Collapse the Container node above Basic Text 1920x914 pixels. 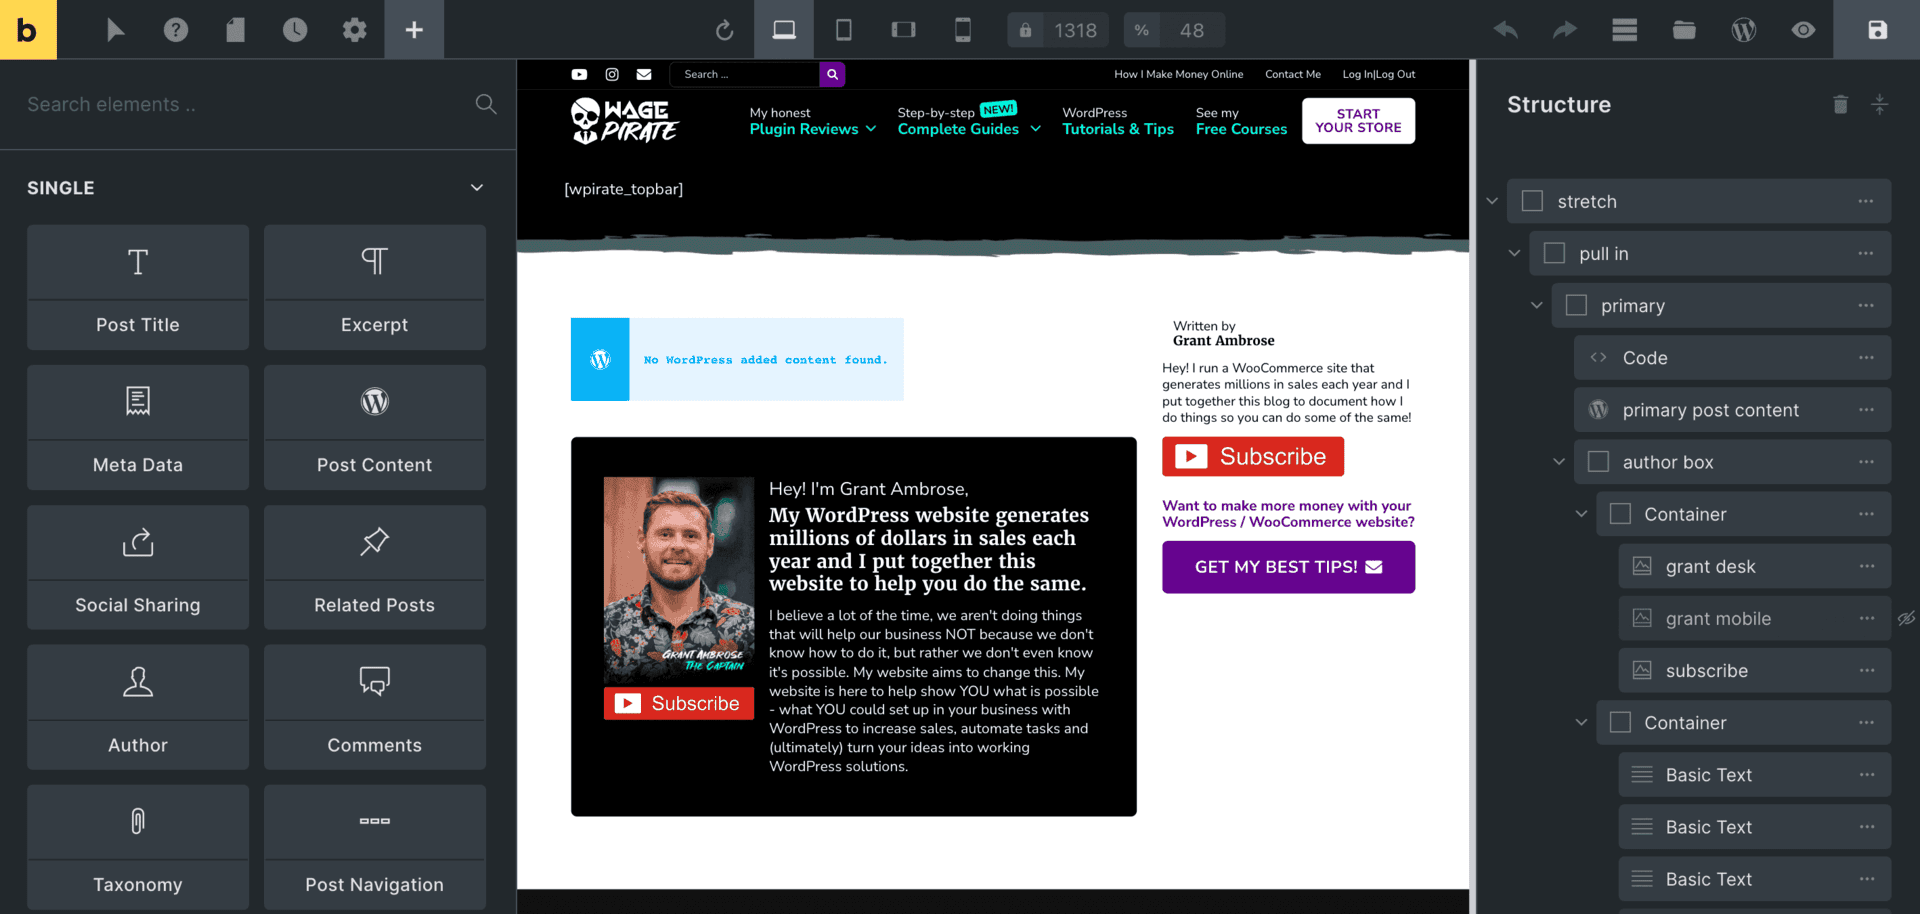click(1581, 722)
